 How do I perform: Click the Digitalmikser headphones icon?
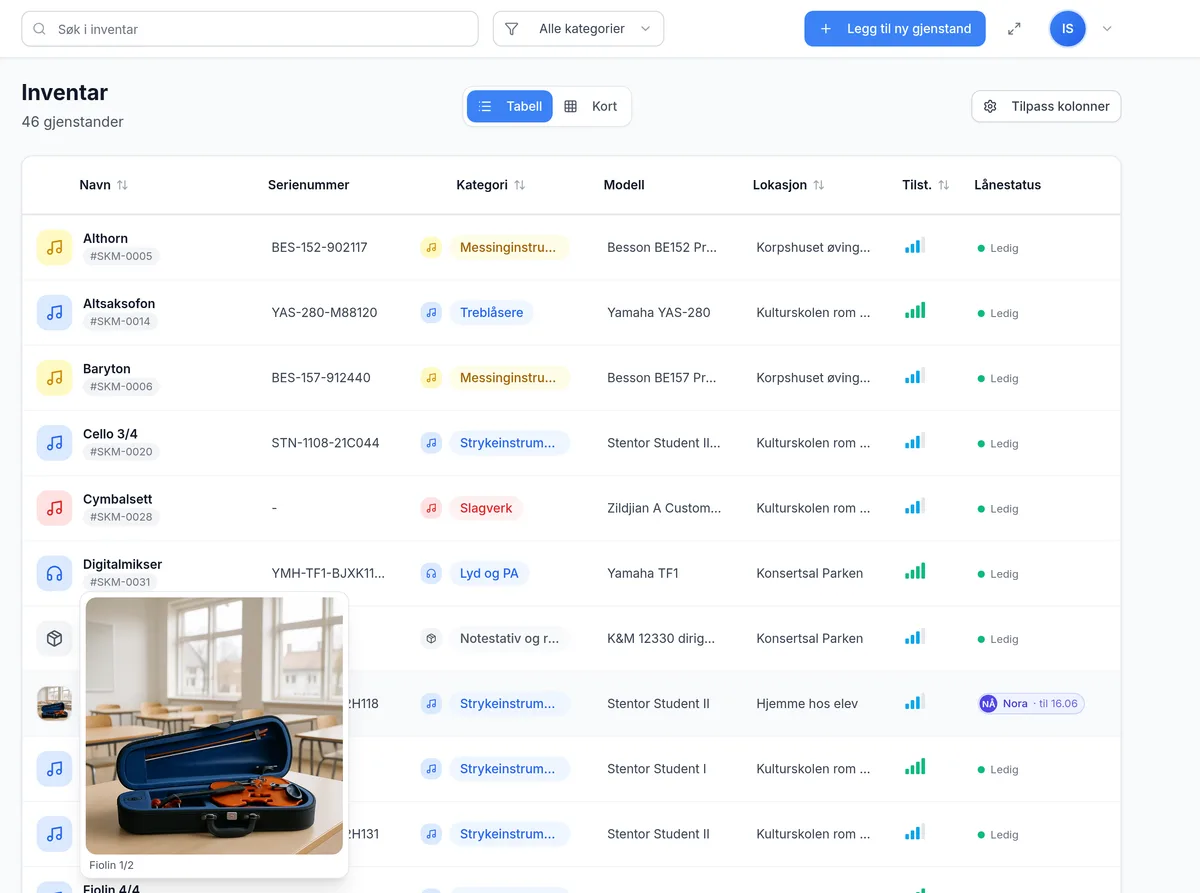coord(54,573)
